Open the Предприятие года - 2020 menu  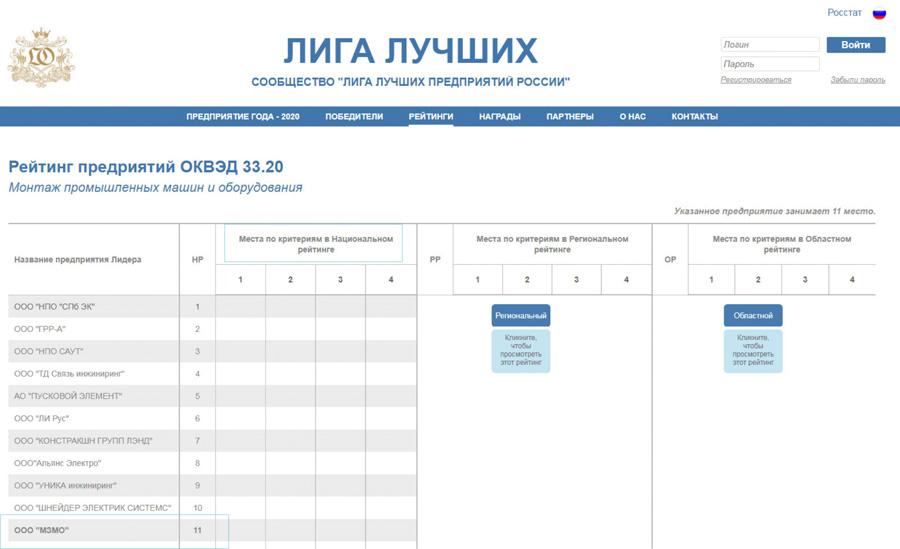coord(243,117)
